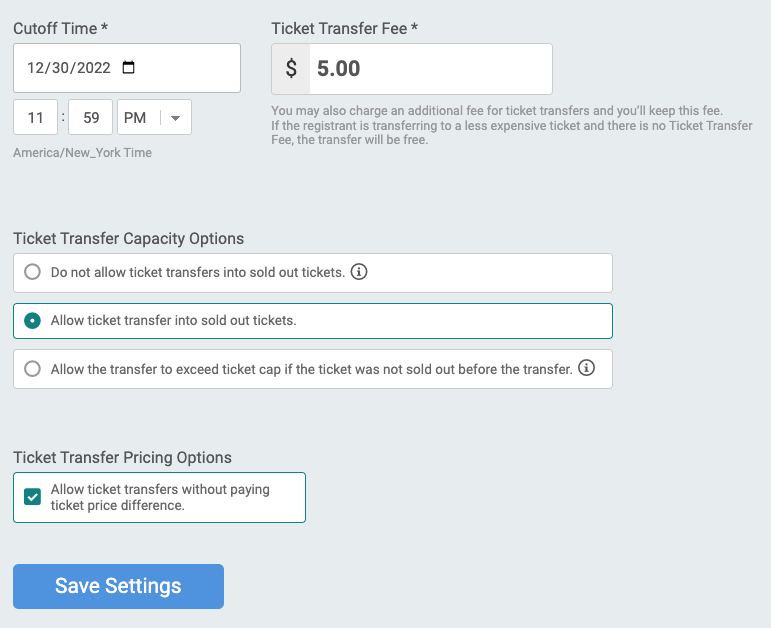This screenshot has width=771, height=628.
Task: Click the Cutoff Time date field 12/30/2022
Action: 127,68
